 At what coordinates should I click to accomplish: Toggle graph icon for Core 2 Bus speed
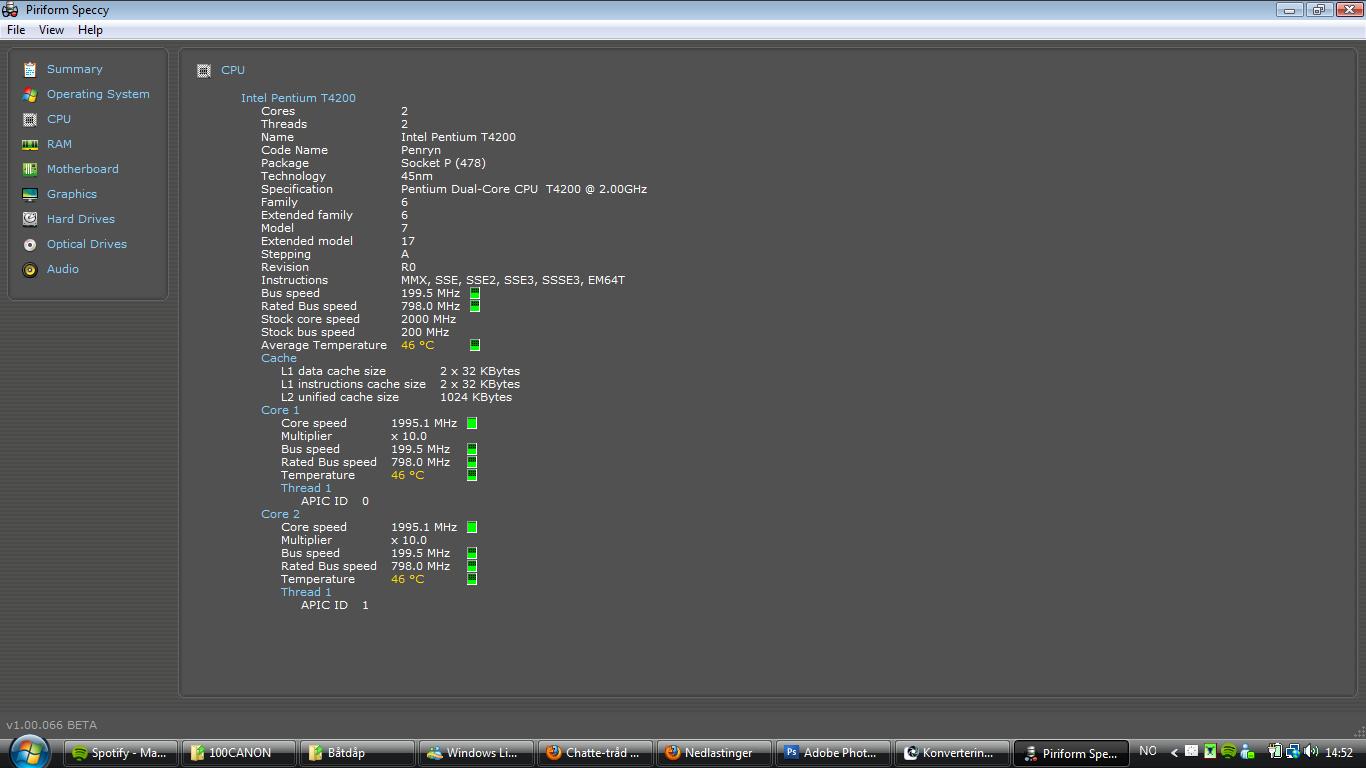472,553
